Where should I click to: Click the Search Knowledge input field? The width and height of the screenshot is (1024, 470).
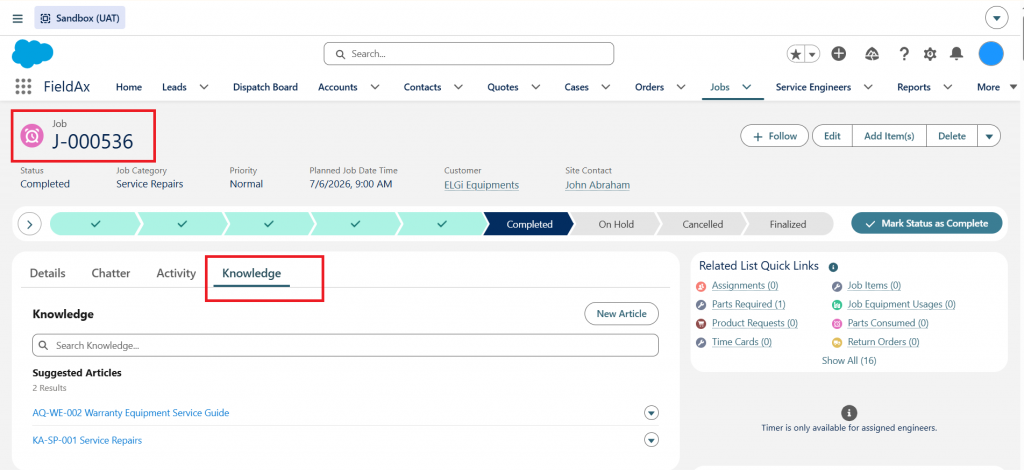click(x=345, y=345)
